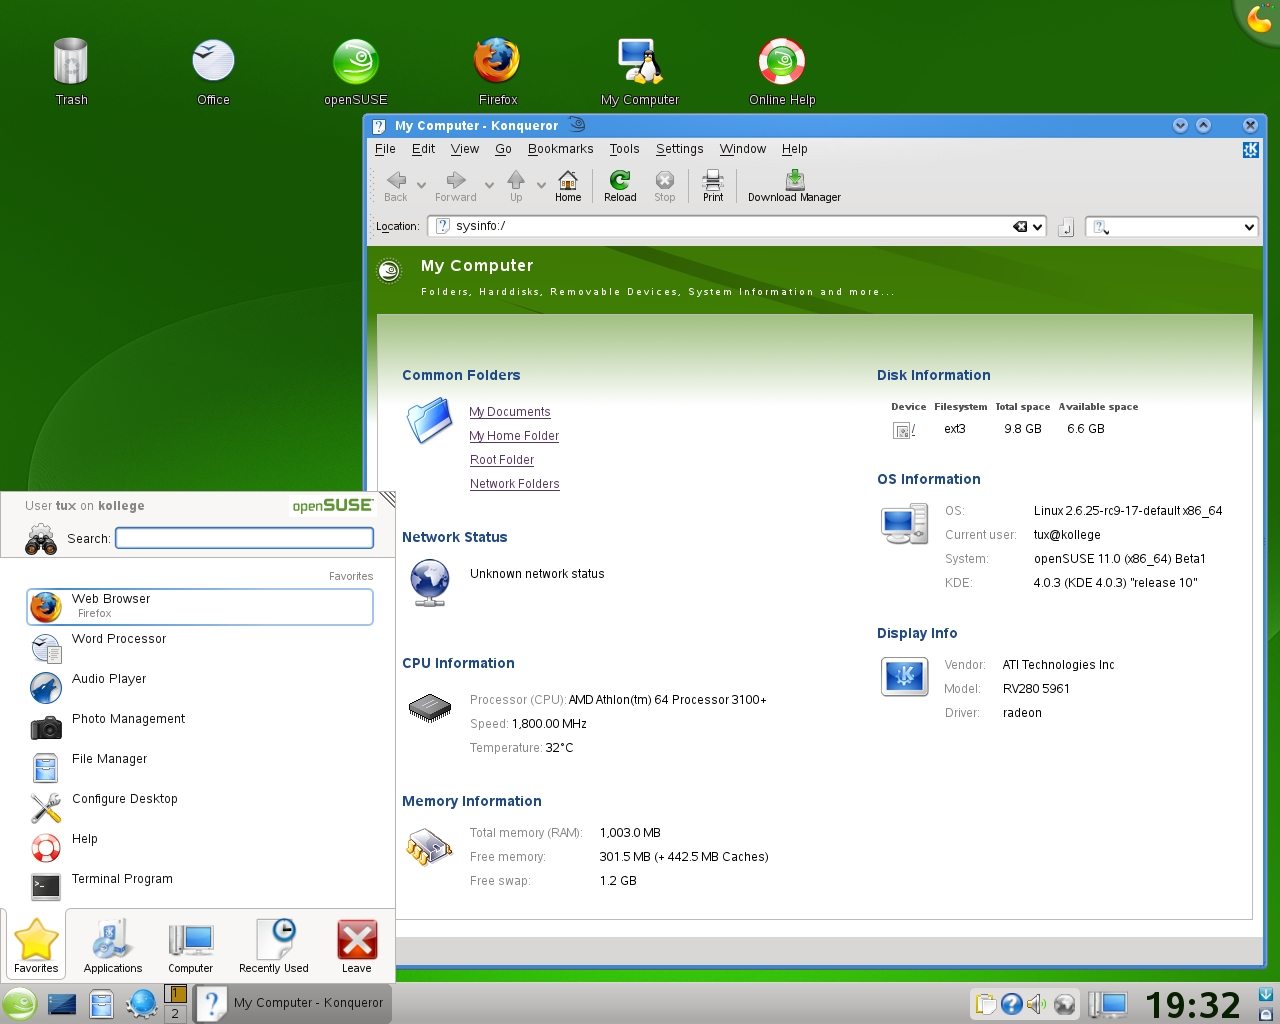
Task: Click the volume speaker tray icon
Action: (1036, 1004)
